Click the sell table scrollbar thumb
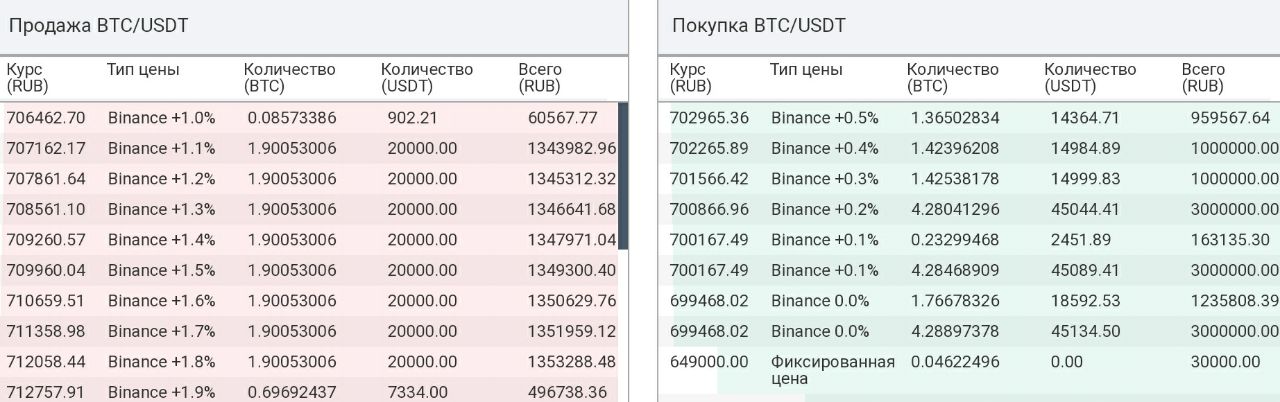 coord(623,176)
